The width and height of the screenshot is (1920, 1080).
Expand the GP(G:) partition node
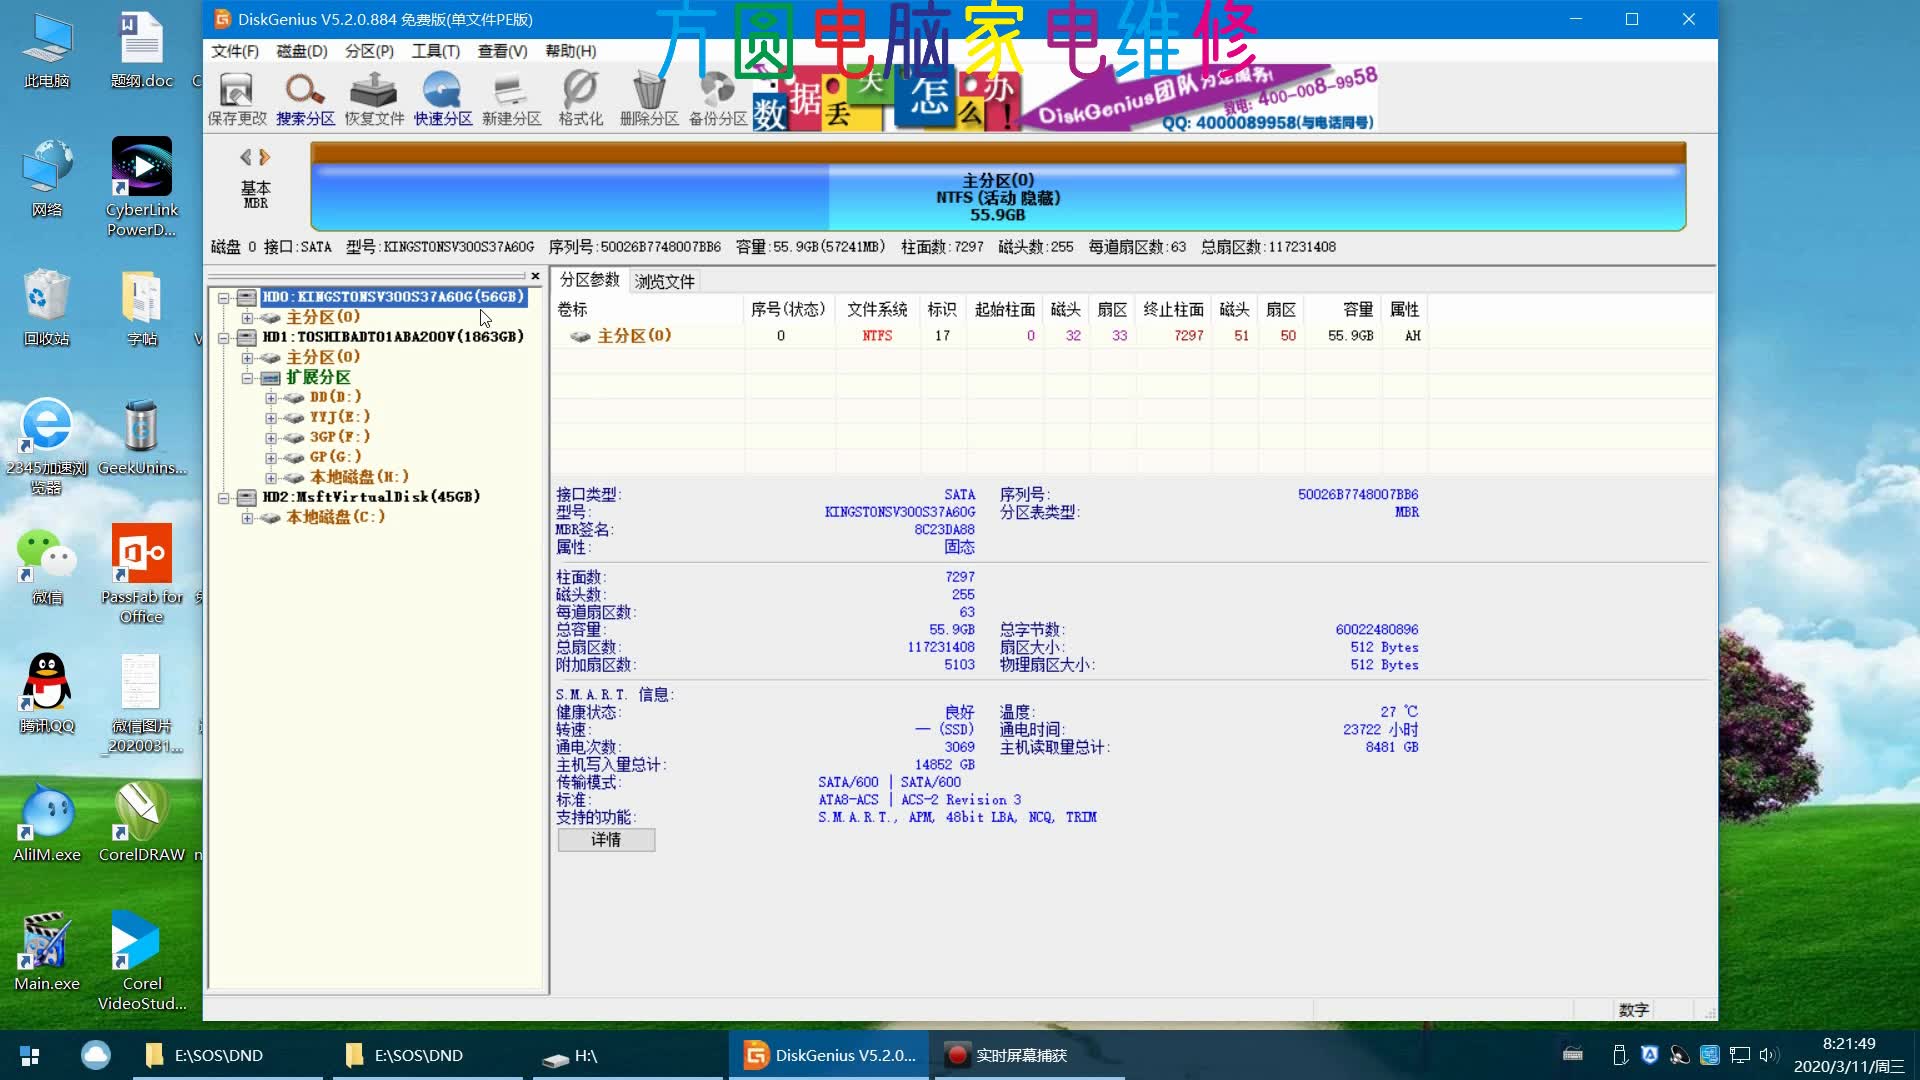pos(271,458)
